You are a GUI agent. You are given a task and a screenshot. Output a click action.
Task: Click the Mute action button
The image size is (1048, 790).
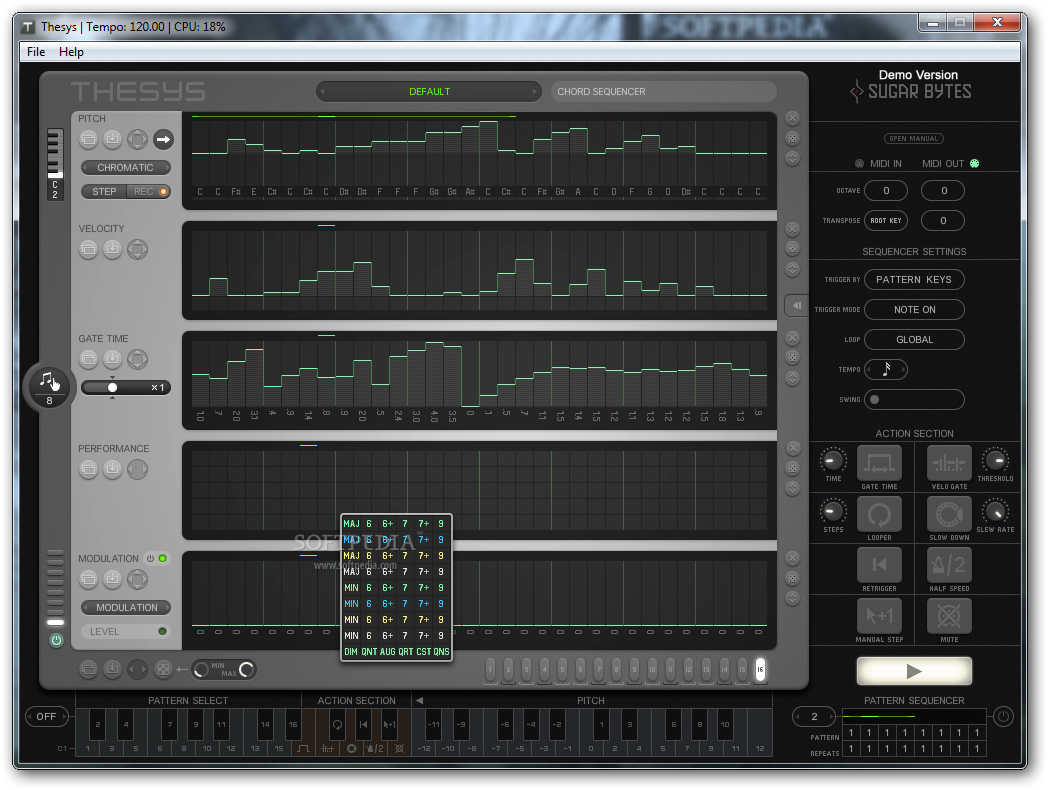click(x=949, y=616)
